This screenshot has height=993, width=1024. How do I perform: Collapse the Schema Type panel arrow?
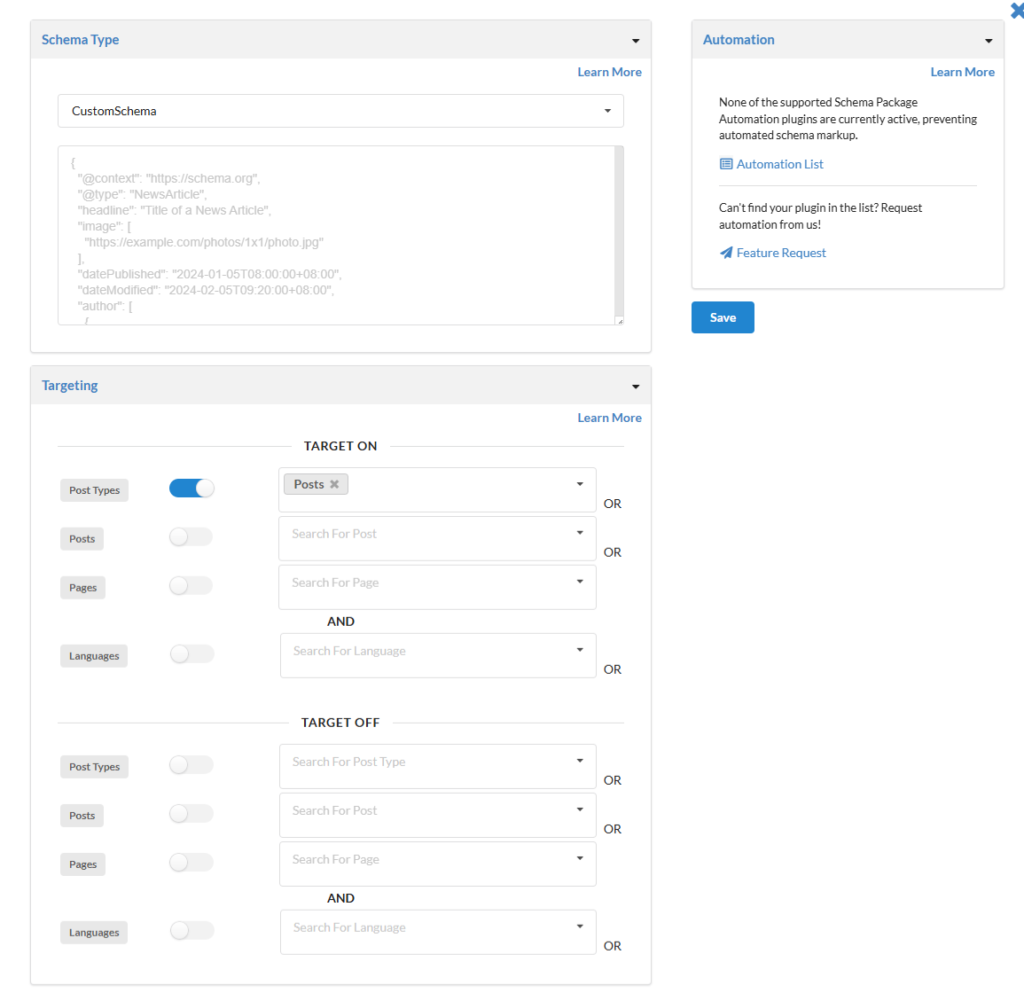tap(635, 41)
